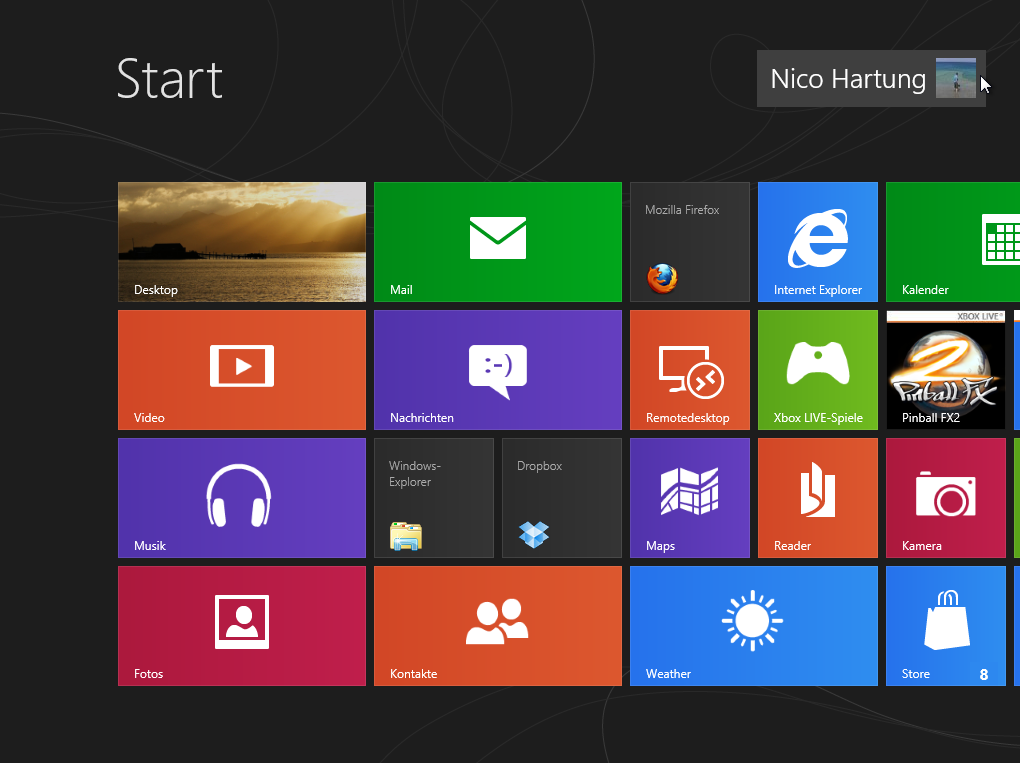Launch the Pinball FX2 game artwork

pos(946,369)
